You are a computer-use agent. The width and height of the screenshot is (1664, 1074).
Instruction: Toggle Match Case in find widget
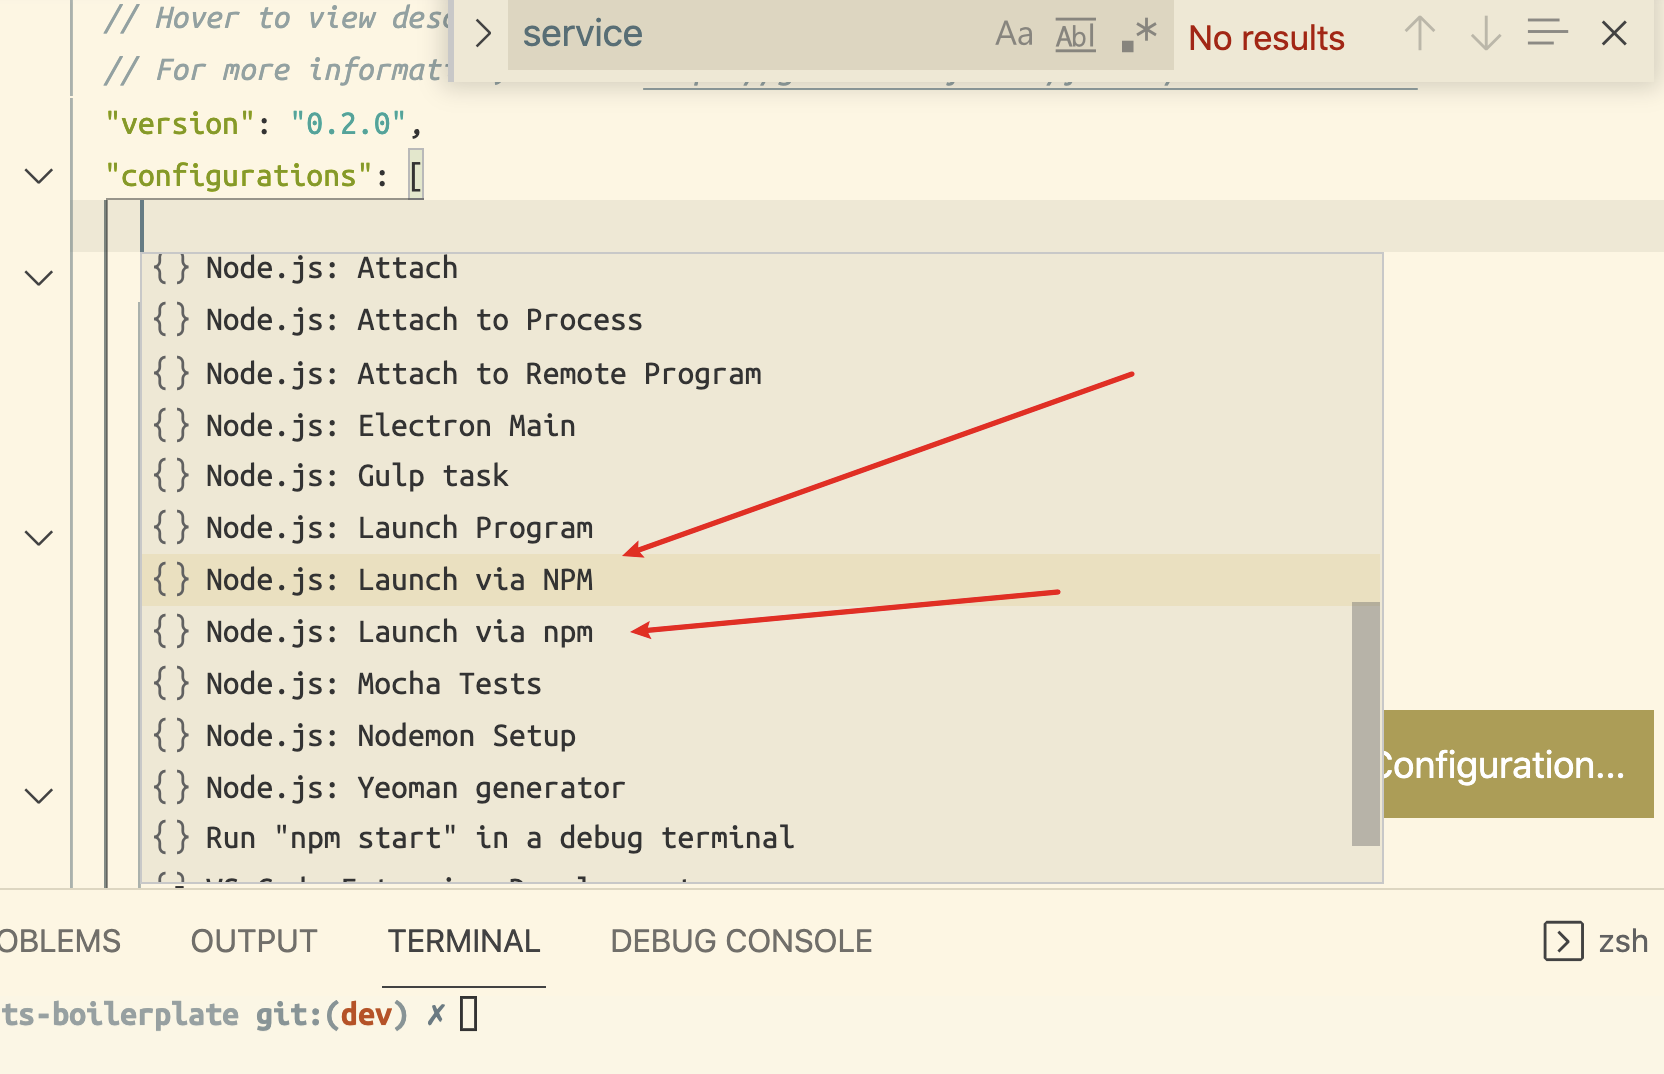pos(1013,35)
